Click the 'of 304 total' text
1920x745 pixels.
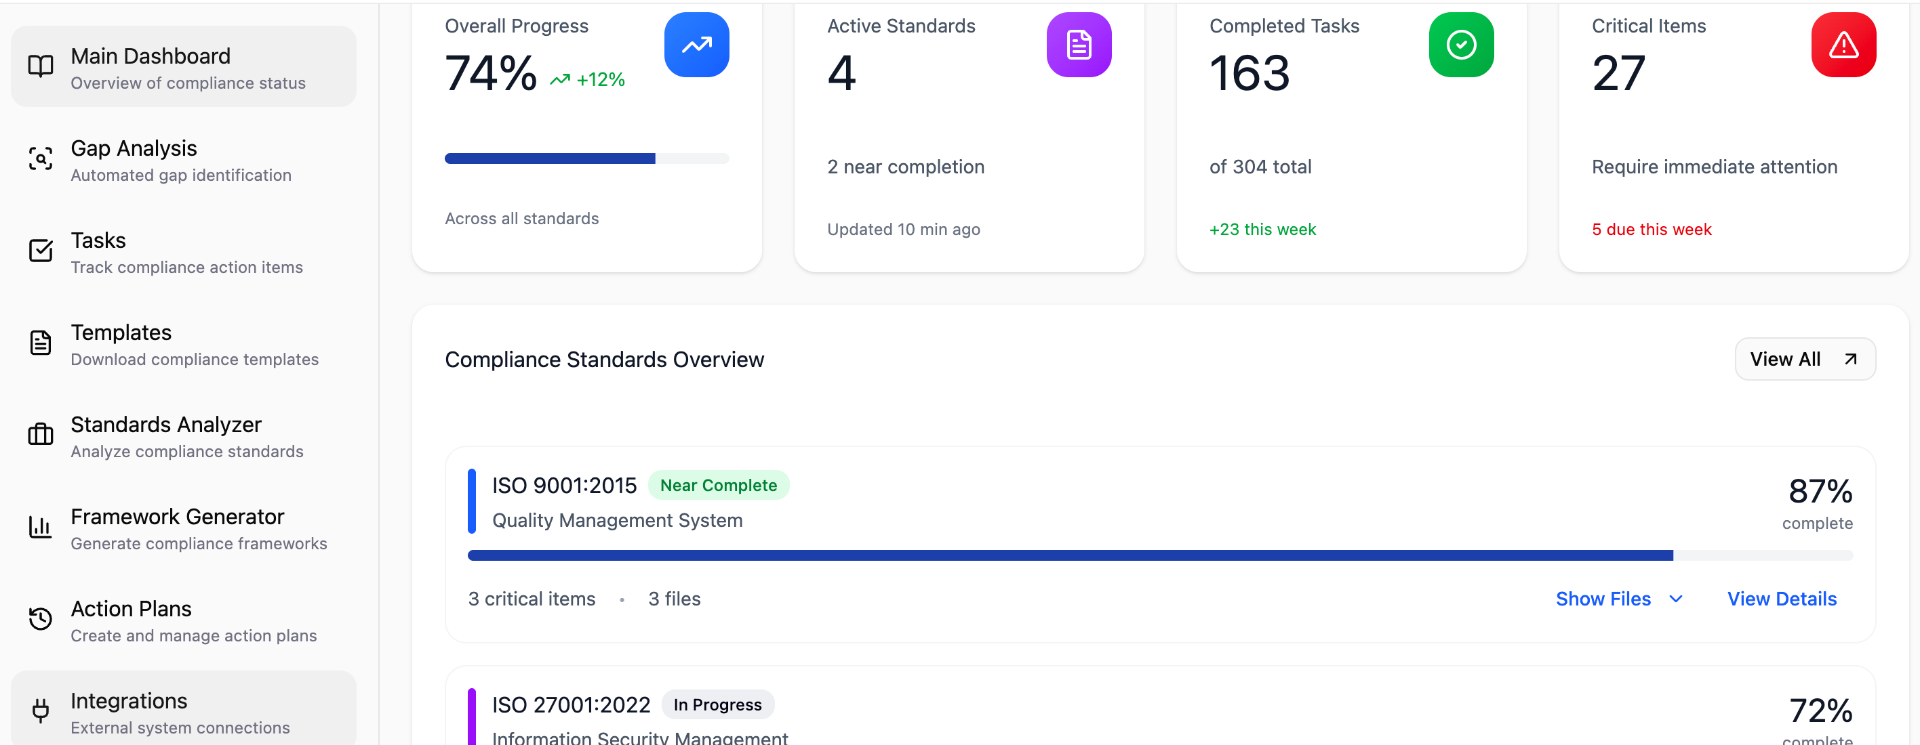[1260, 167]
